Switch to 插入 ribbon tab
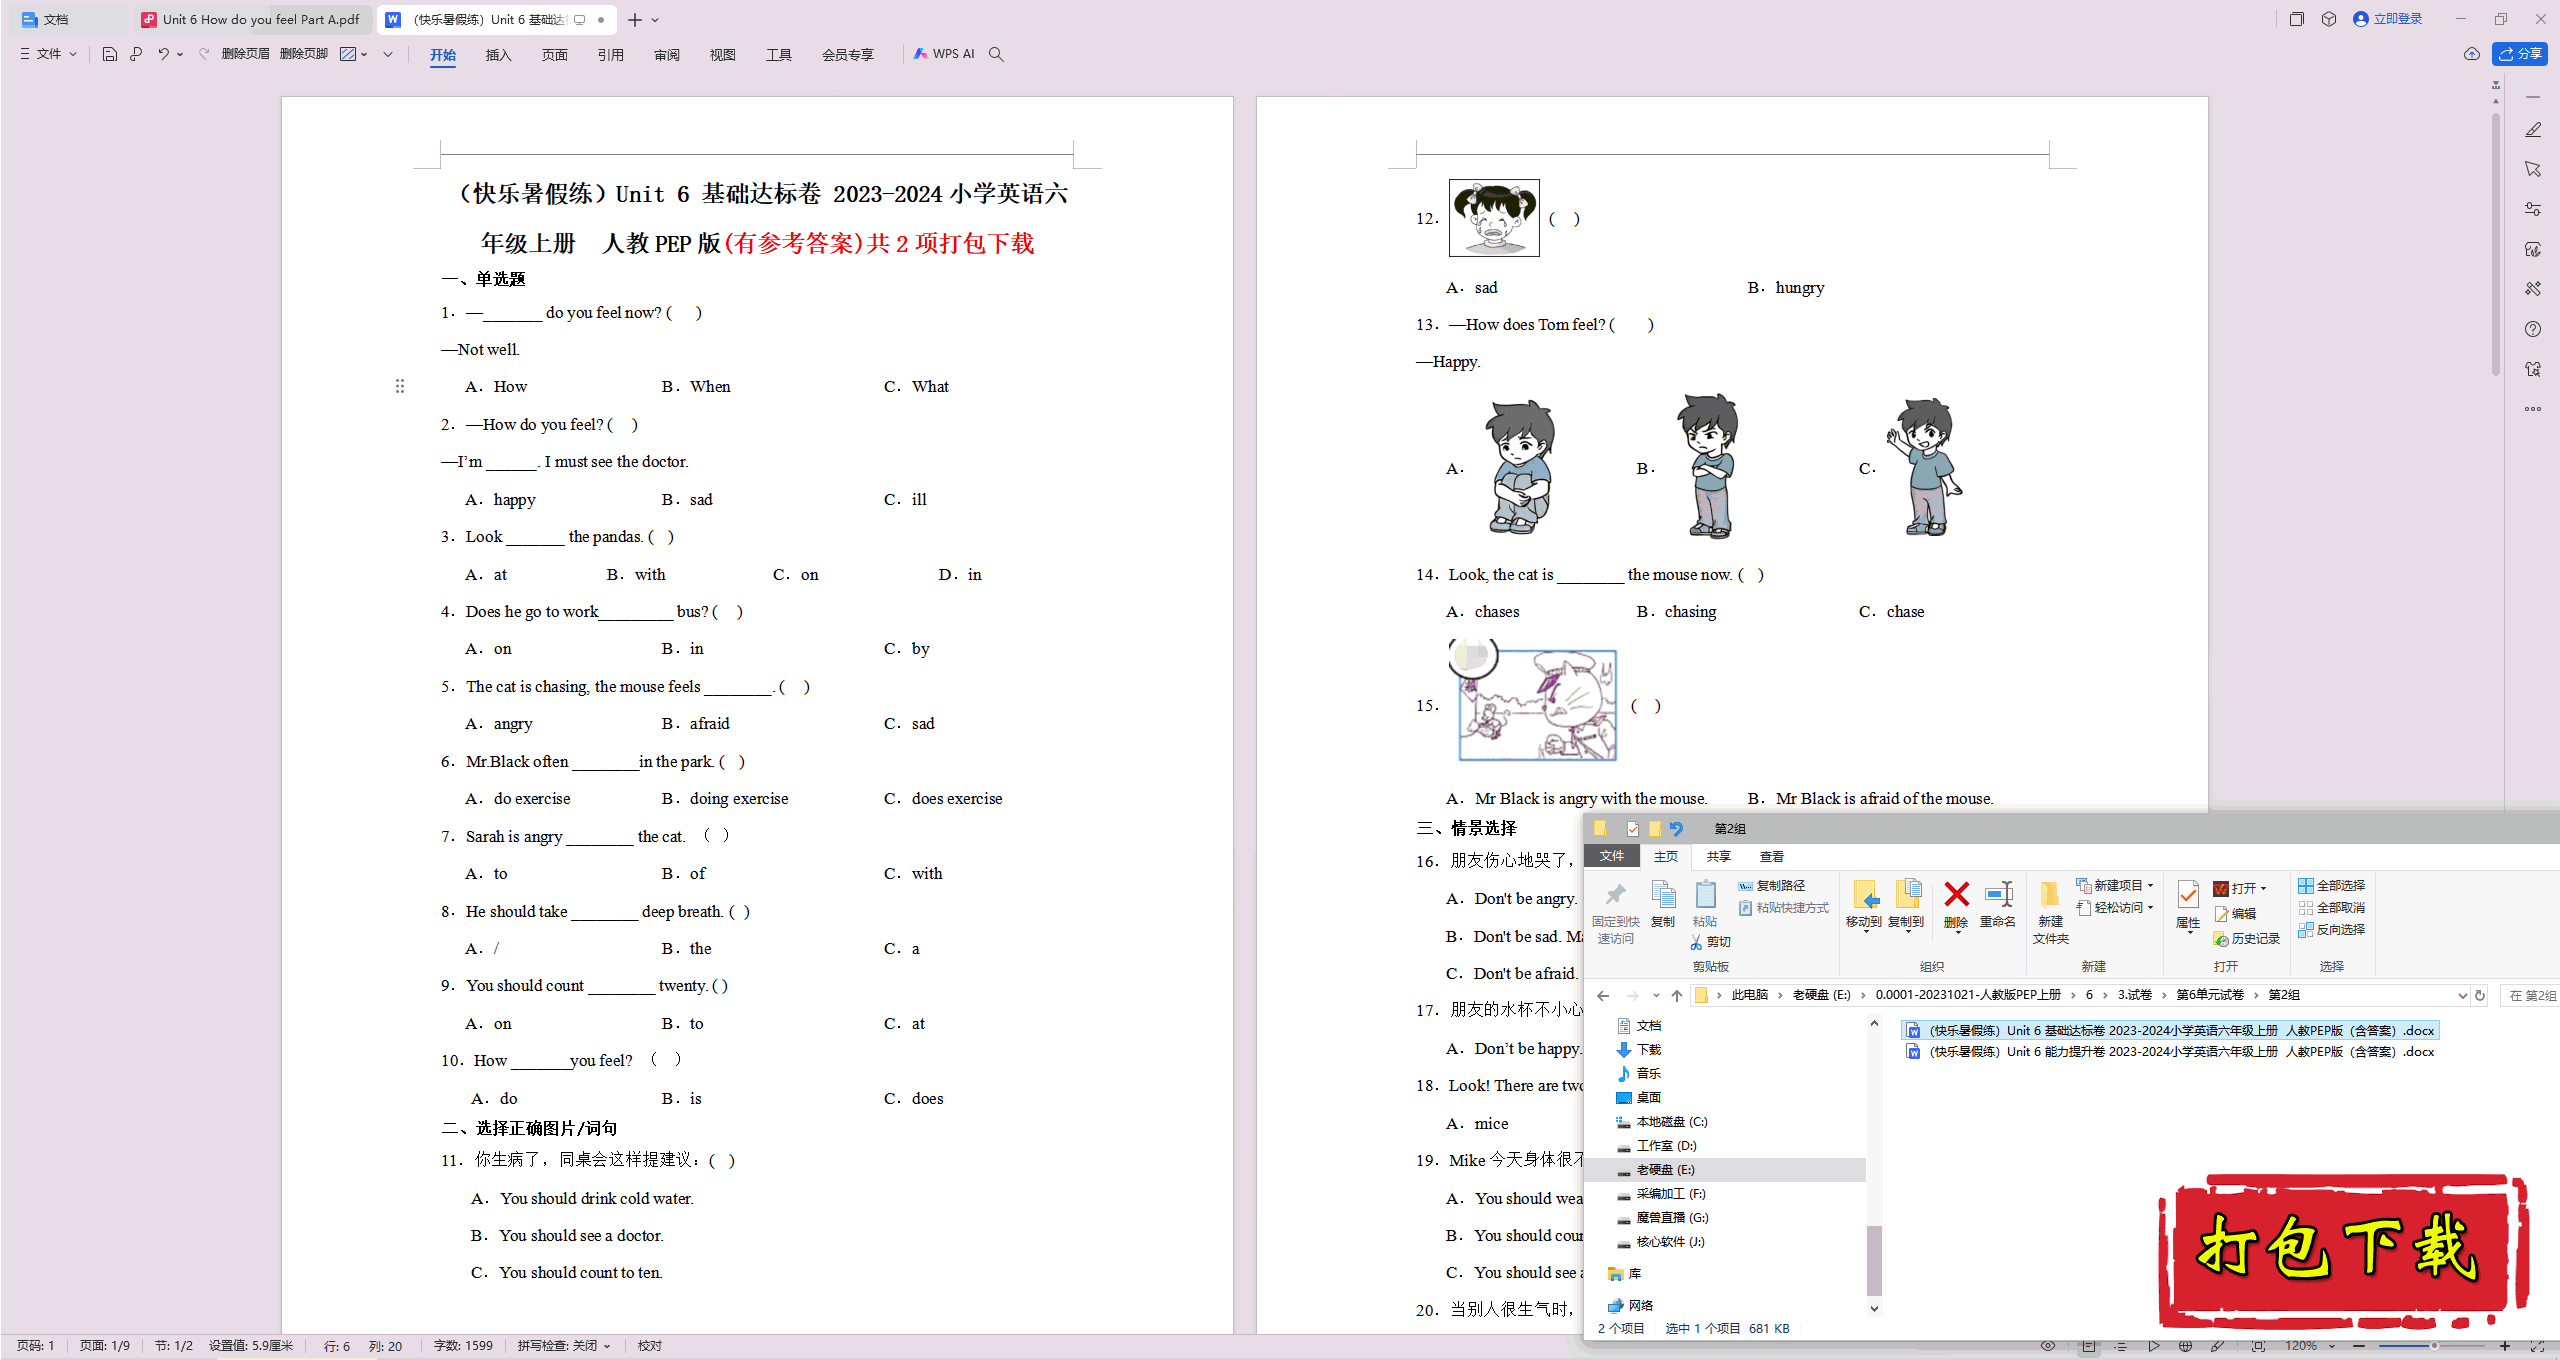Image resolution: width=2560 pixels, height=1360 pixels. [x=498, y=55]
